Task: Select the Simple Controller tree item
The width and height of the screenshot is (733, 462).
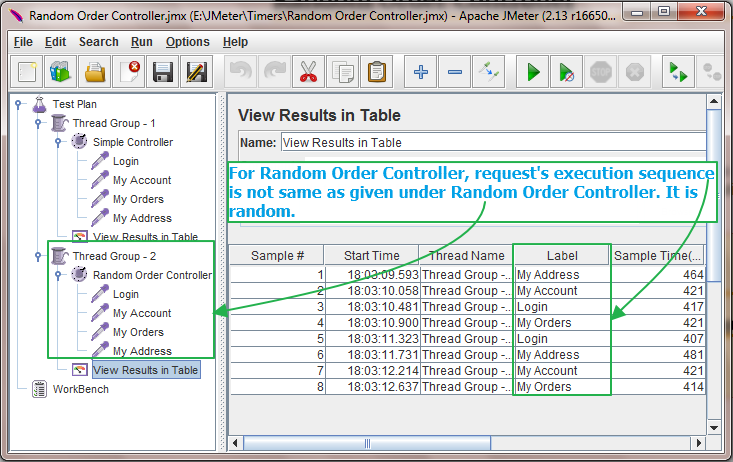Action: click(x=133, y=142)
